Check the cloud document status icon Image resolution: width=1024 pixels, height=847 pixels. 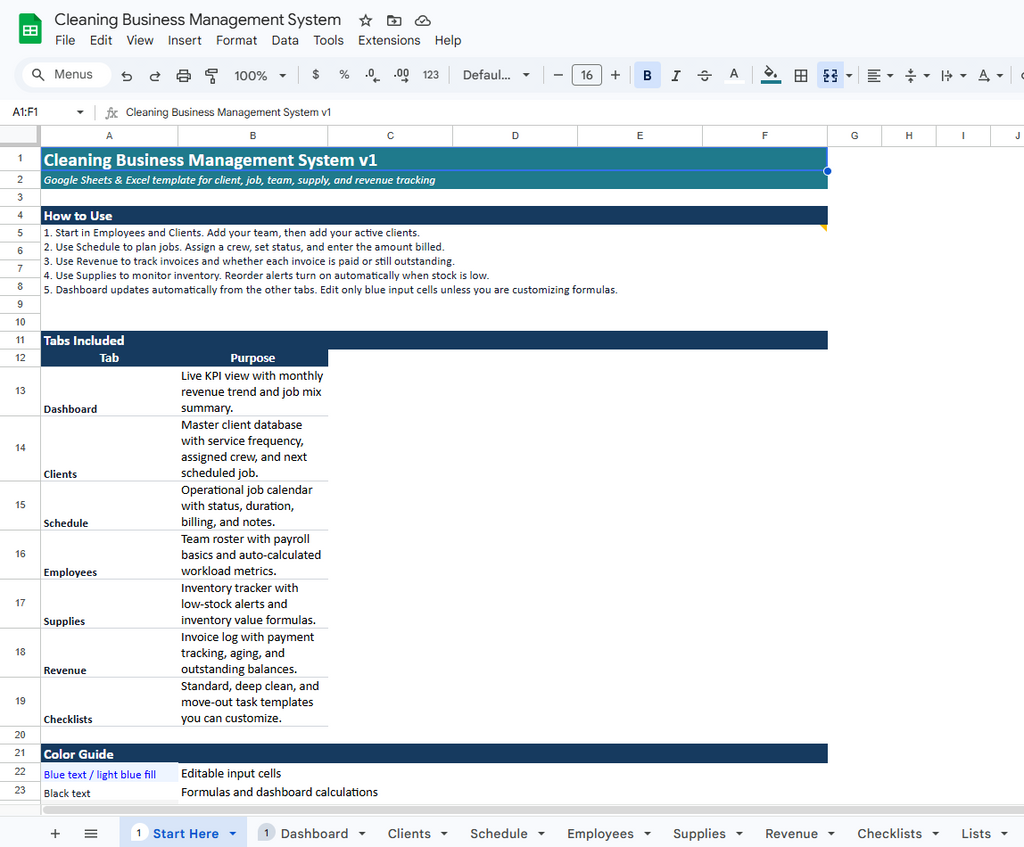(x=423, y=20)
